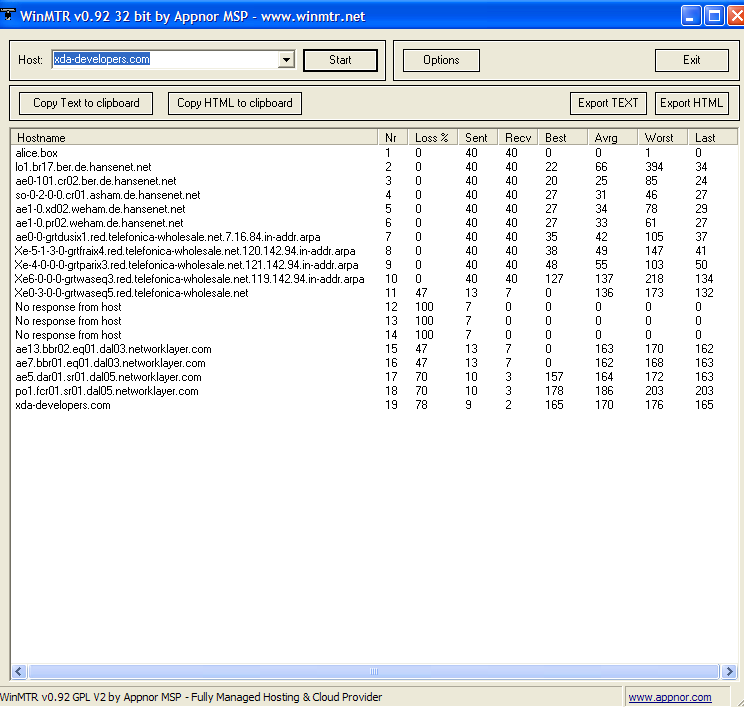Click the Exit button
This screenshot has width=744, height=707.
click(691, 60)
